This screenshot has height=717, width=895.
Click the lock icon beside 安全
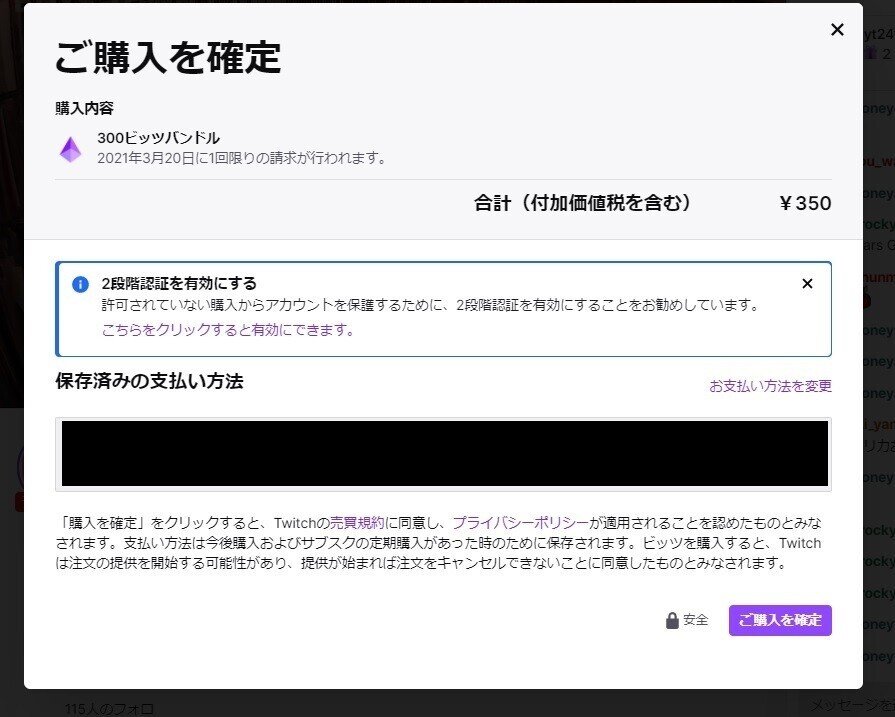click(x=672, y=621)
